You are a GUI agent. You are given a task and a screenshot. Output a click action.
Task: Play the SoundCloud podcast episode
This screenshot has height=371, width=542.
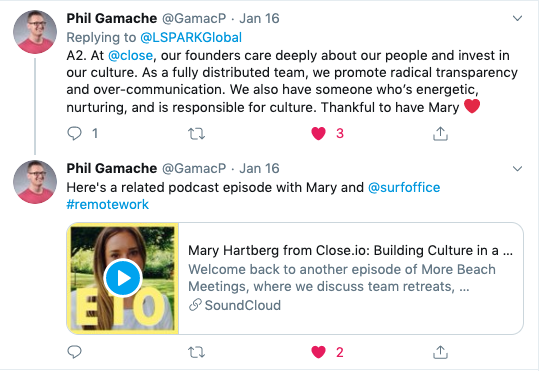(x=123, y=278)
